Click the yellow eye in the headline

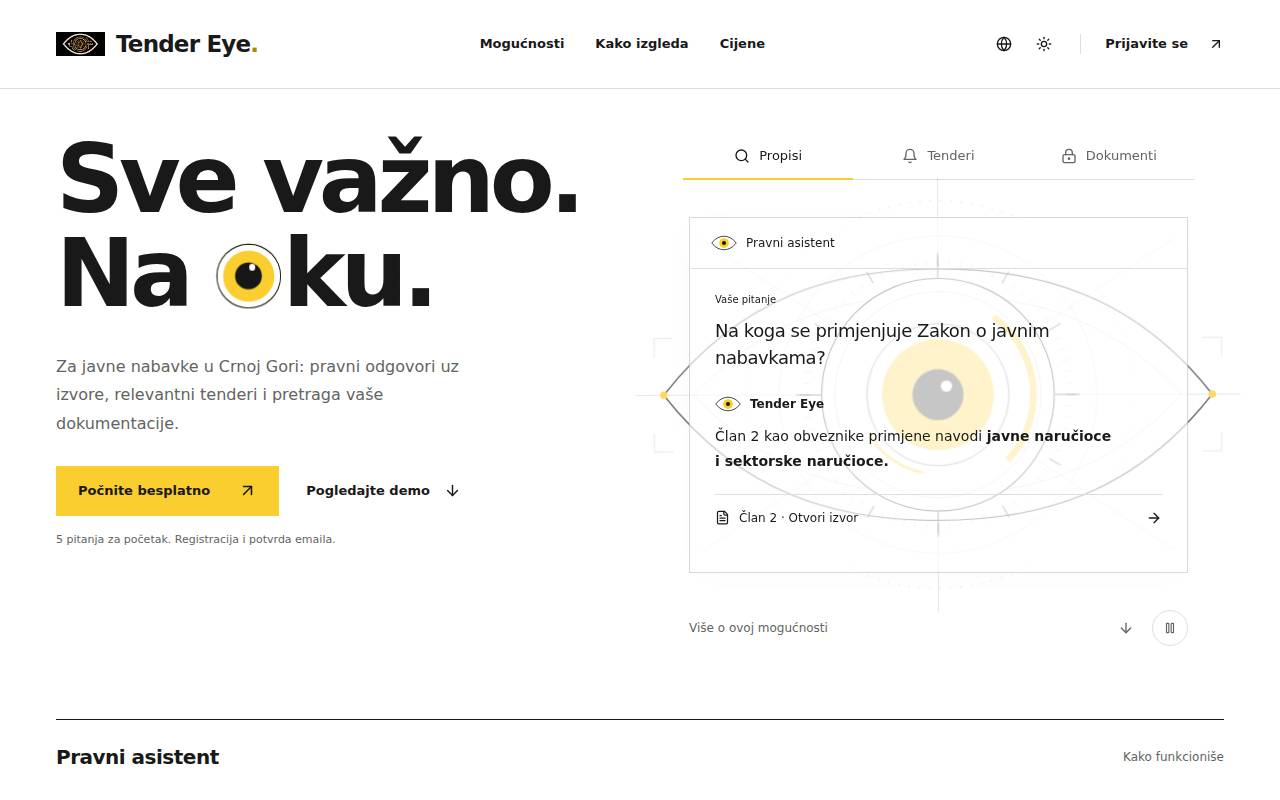pyautogui.click(x=249, y=276)
